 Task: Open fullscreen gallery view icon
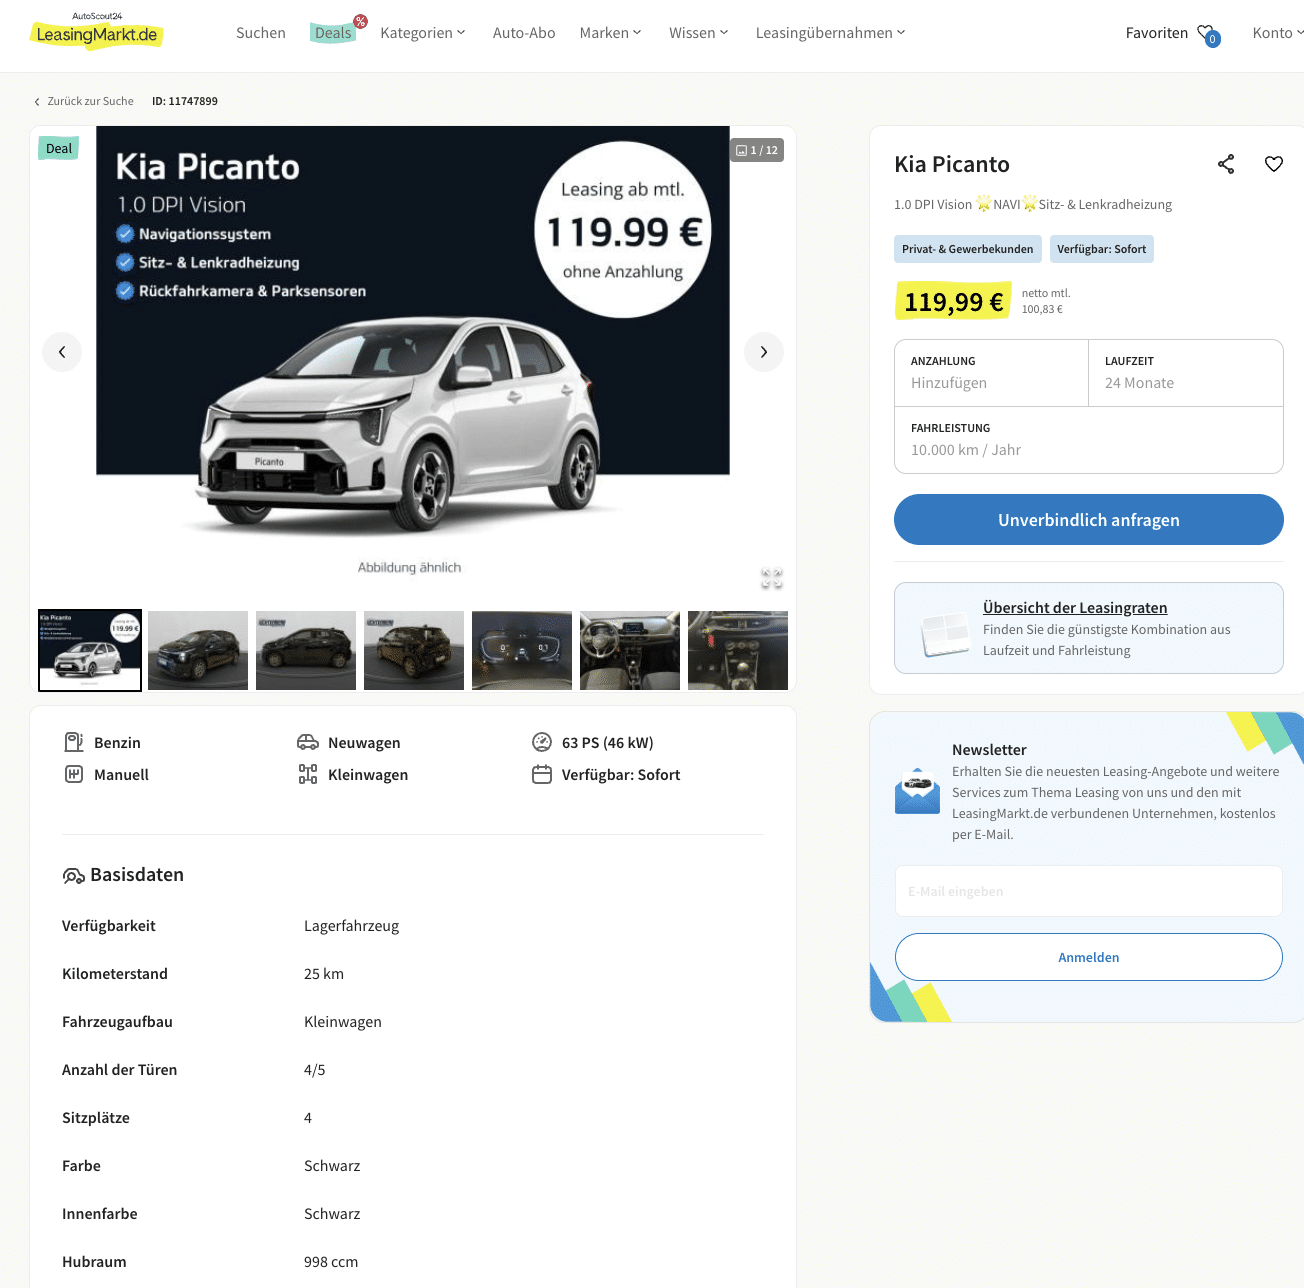pyautogui.click(x=771, y=578)
